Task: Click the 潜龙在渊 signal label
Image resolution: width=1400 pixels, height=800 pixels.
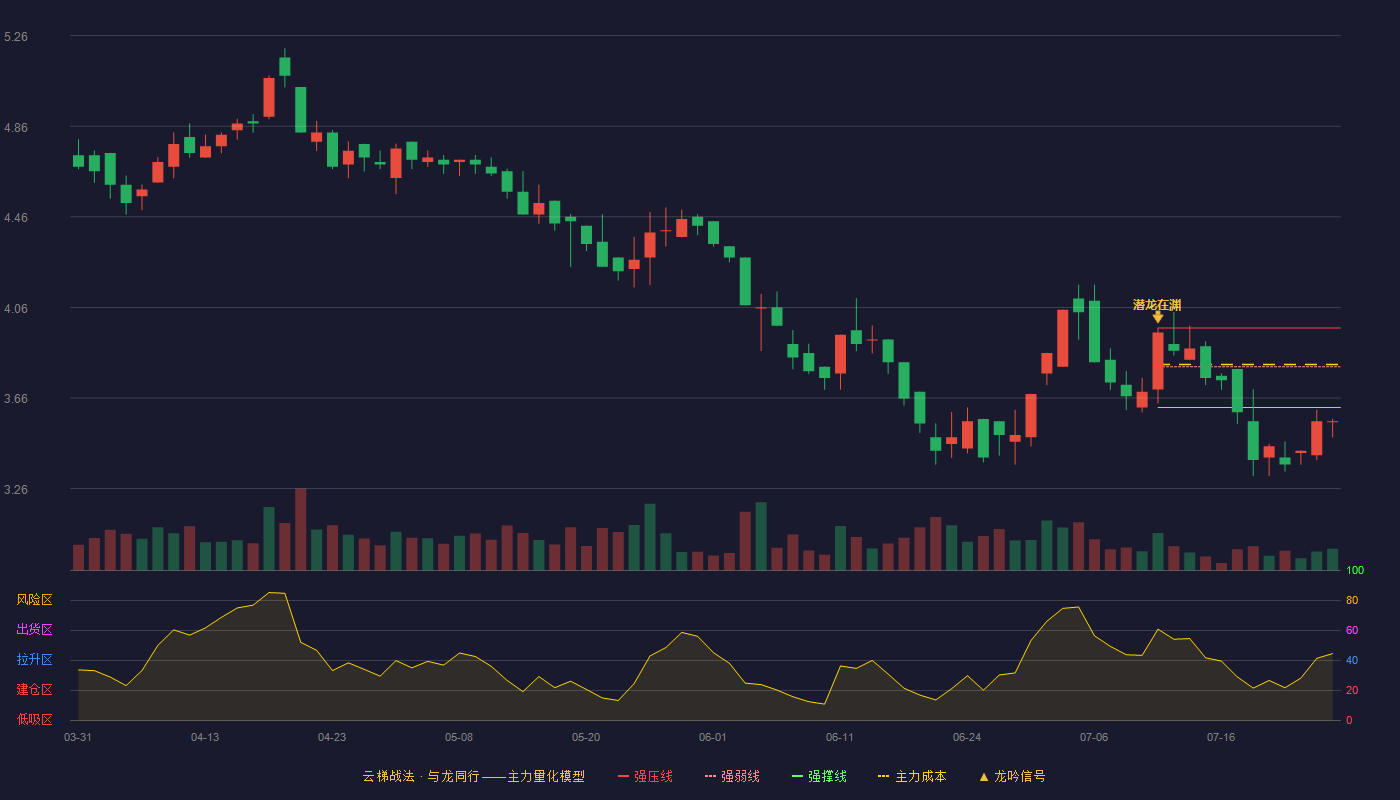Action: pos(1157,305)
